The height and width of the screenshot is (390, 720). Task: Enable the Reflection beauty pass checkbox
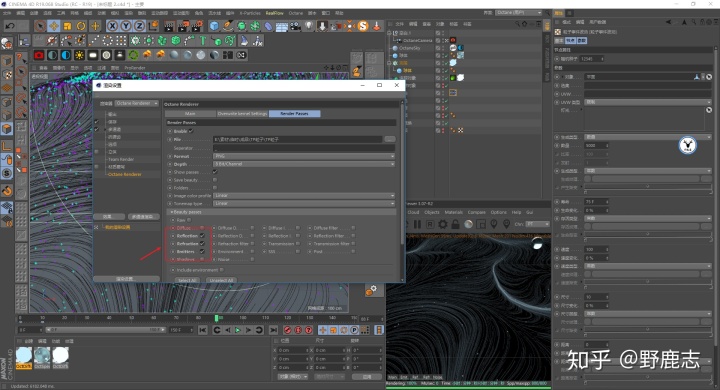pos(202,236)
